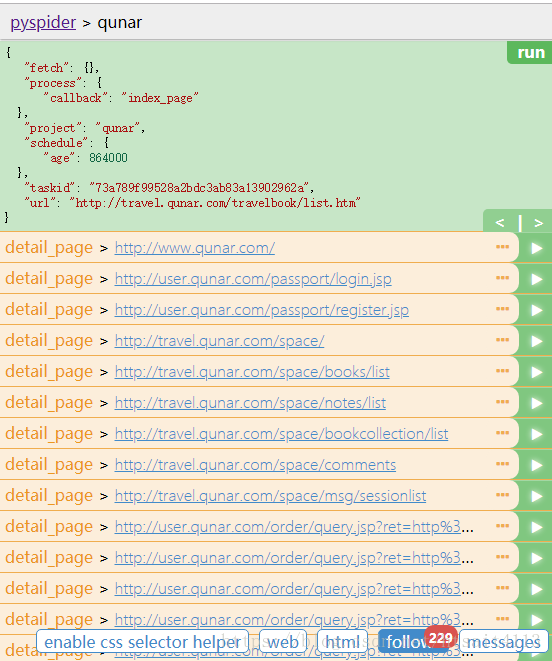Run the space/books/list task play icon
The image size is (552, 661).
pyautogui.click(x=536, y=372)
